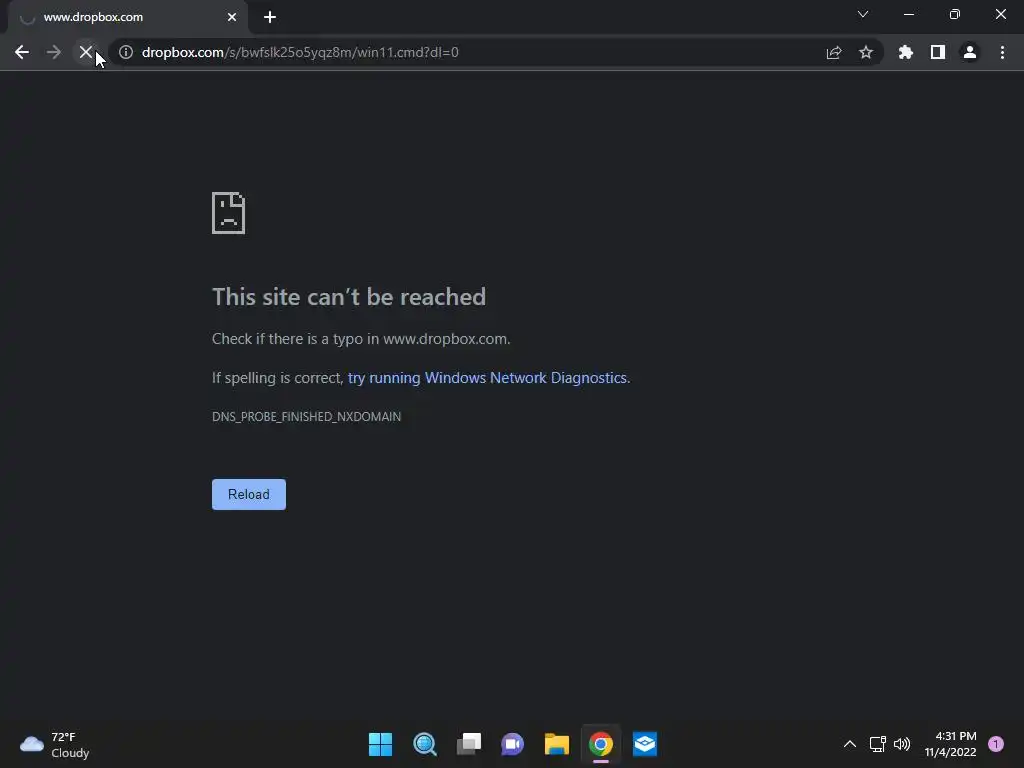Click the sad page error icon

[x=229, y=213]
